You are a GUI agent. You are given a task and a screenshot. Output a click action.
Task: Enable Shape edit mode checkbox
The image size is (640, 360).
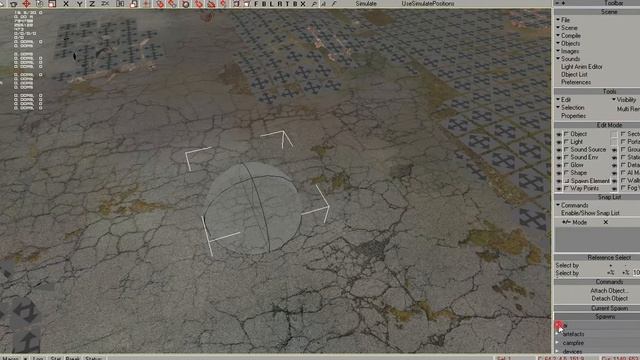[x=567, y=173]
